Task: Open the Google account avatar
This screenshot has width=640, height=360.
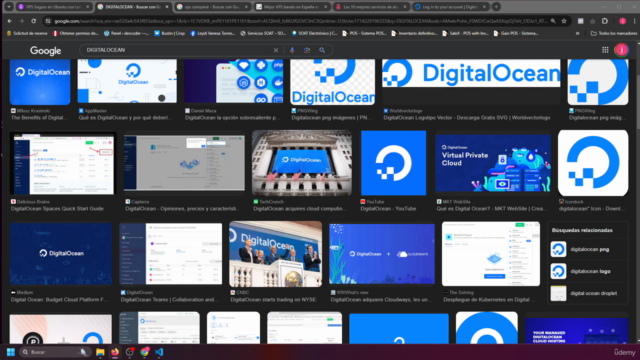Action: coord(622,50)
